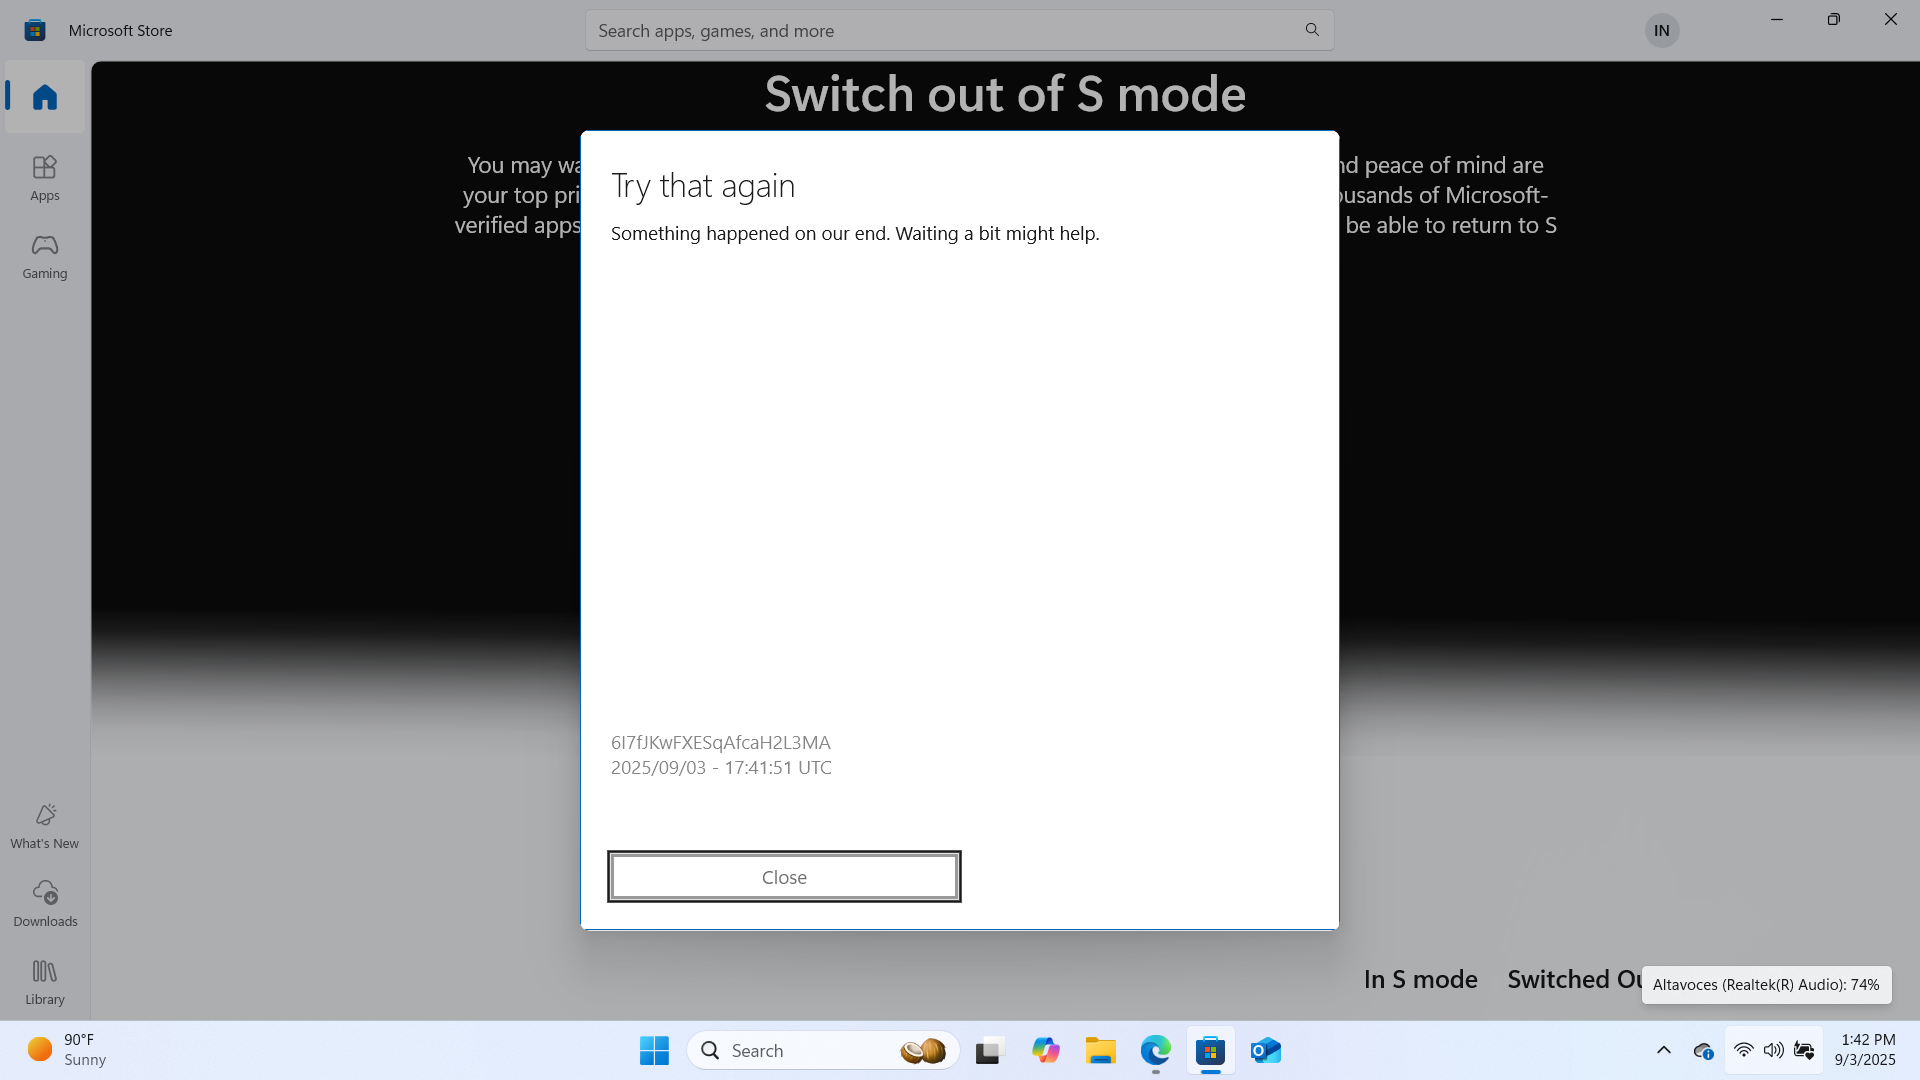Screen dimensions: 1920x1080
Task: Open the Home section in Microsoft Store
Action: pos(44,96)
